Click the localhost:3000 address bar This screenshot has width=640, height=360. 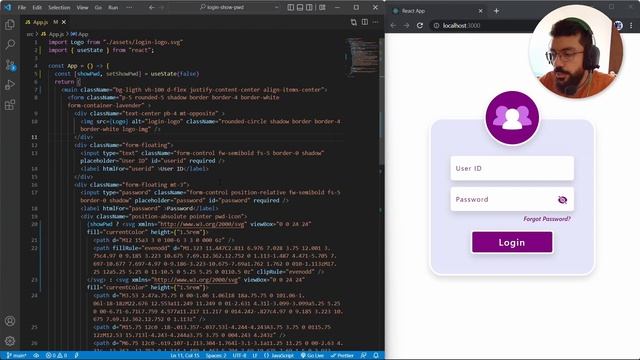coord(462,25)
